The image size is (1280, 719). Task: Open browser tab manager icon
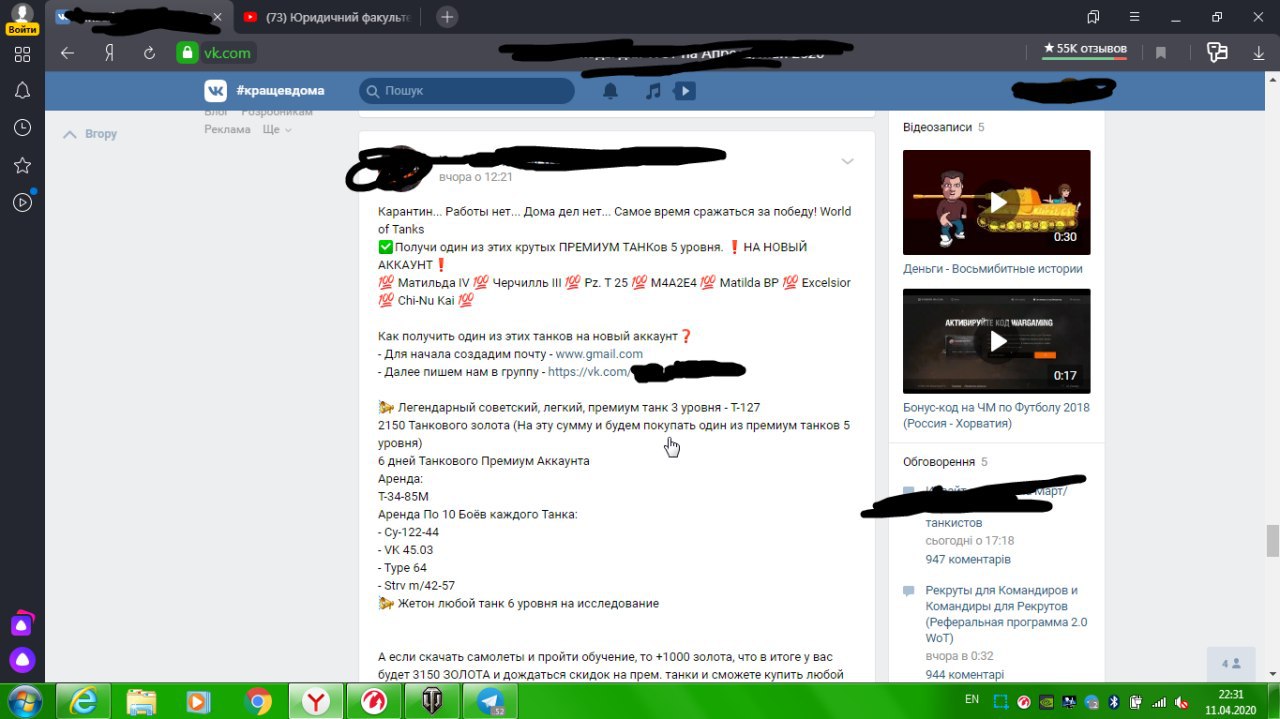1093,17
